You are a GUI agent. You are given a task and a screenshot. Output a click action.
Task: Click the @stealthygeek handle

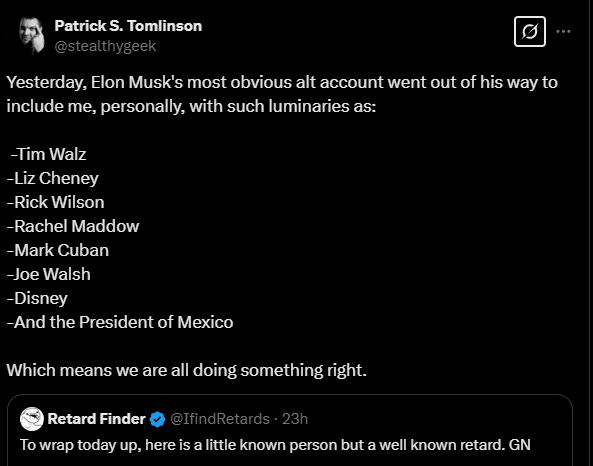[x=105, y=46]
